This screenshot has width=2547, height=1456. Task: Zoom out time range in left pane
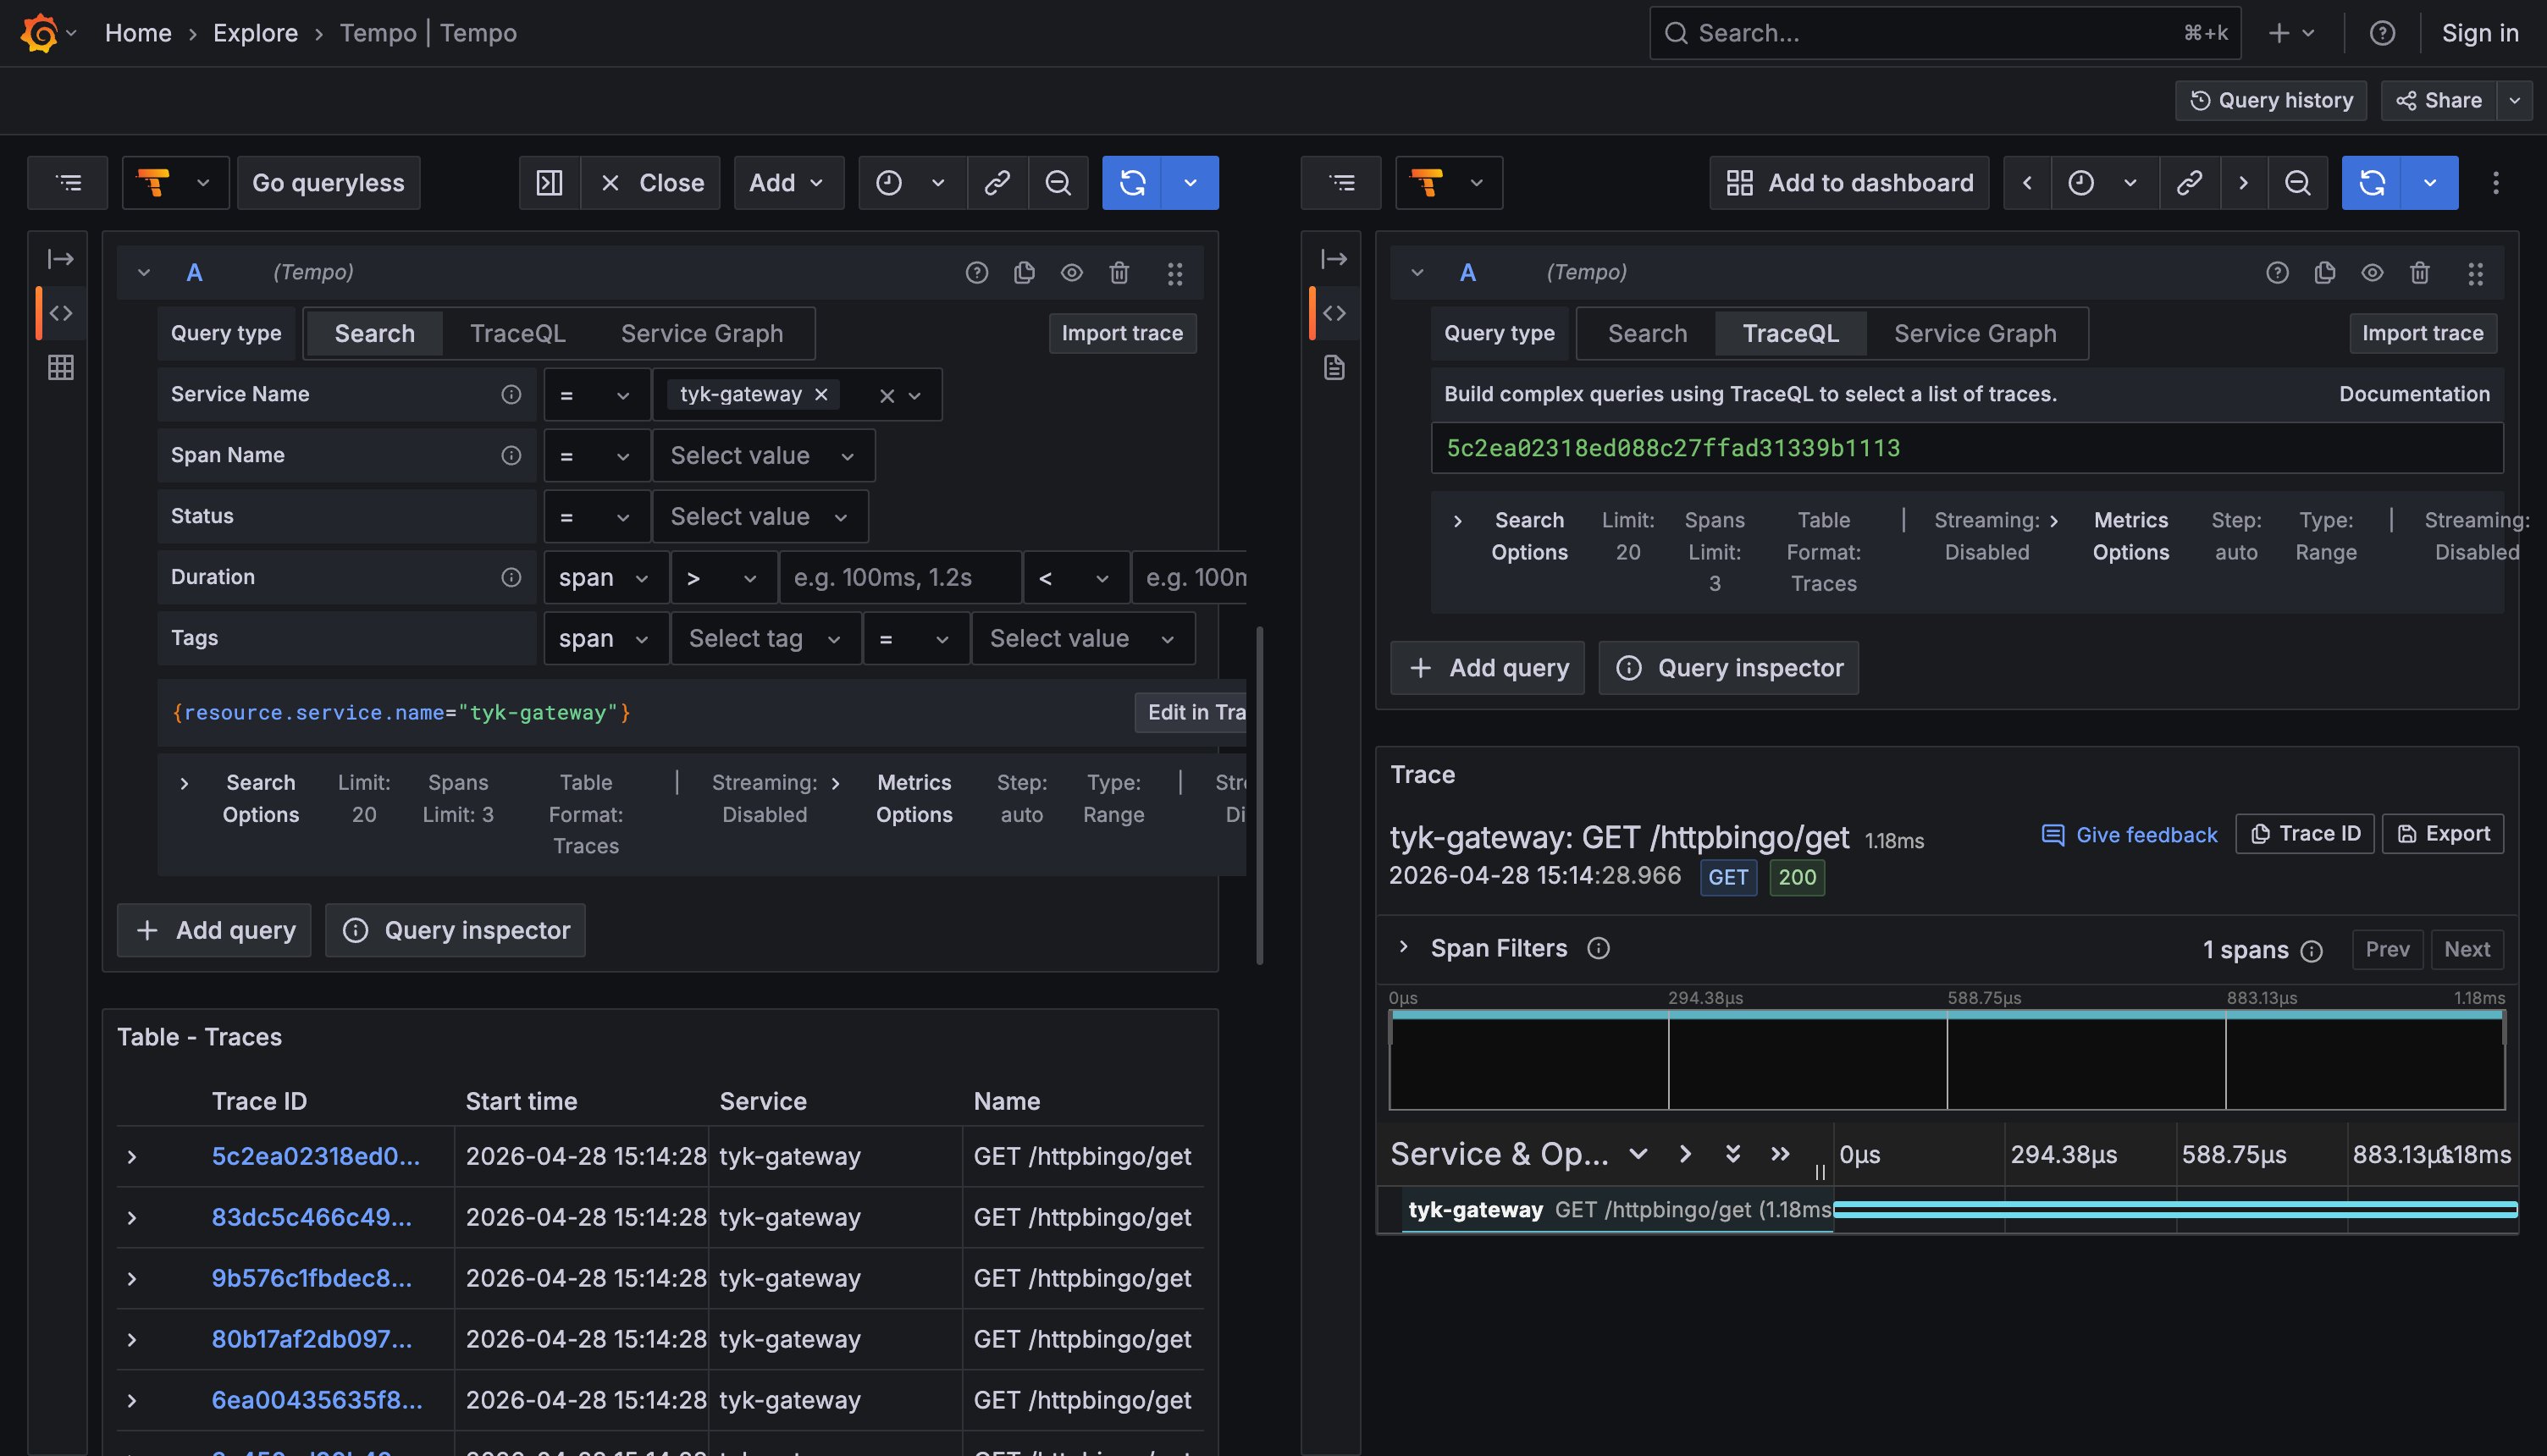point(1058,183)
